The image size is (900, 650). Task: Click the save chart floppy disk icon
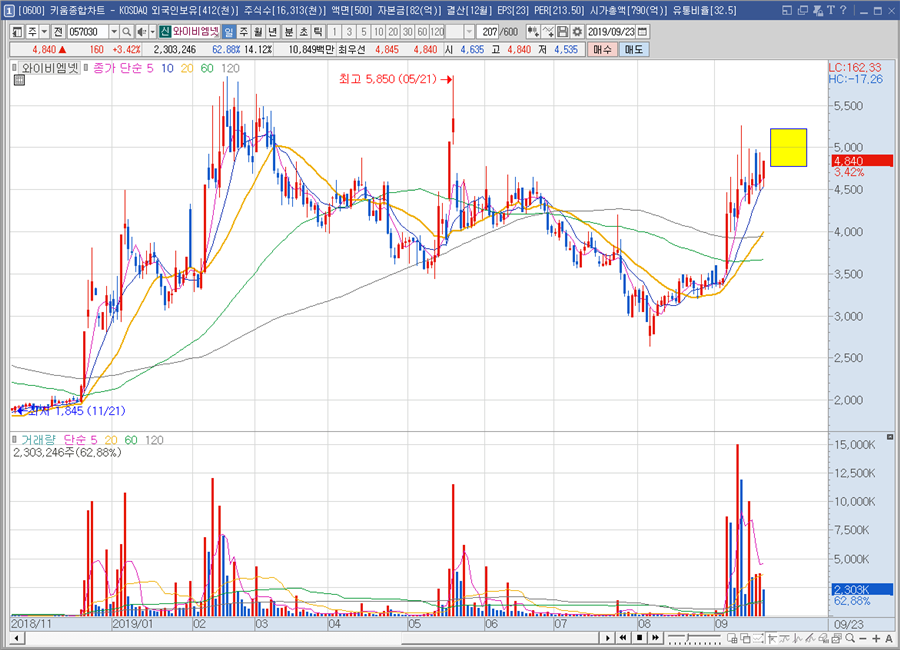click(563, 32)
